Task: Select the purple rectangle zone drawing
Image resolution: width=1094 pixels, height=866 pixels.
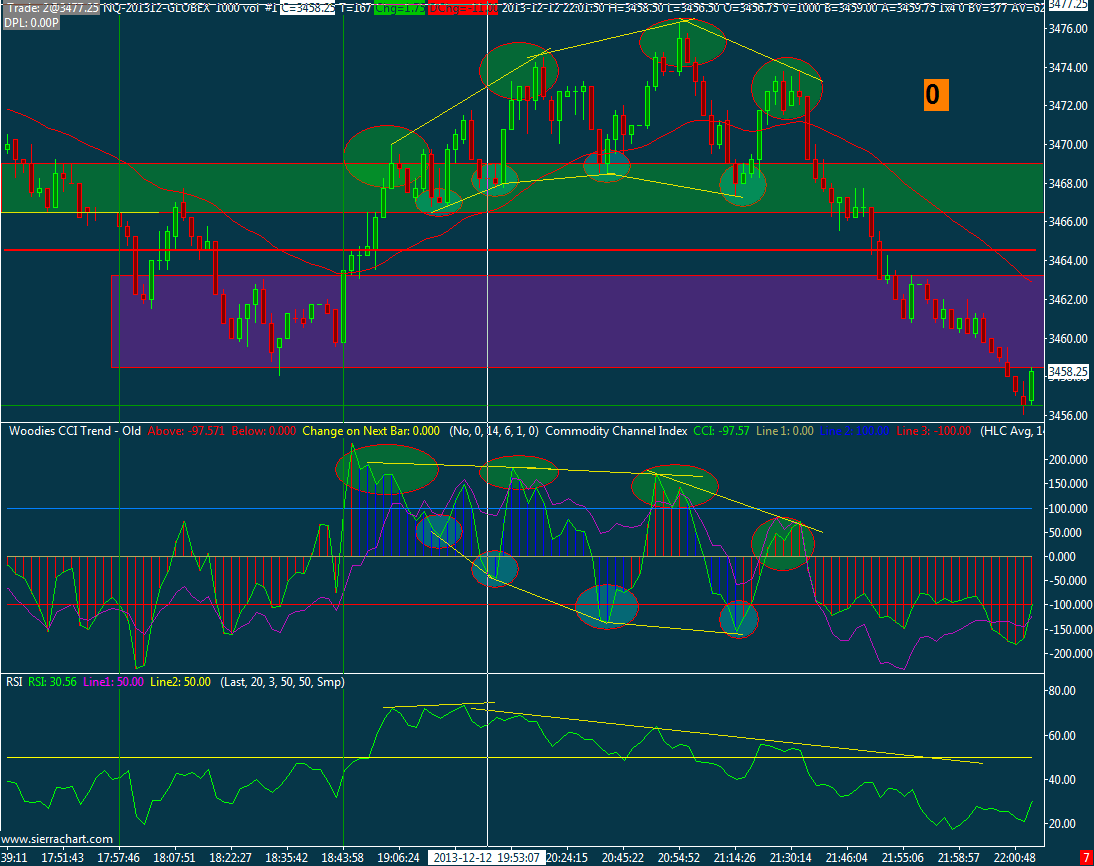Action: [x=578, y=321]
